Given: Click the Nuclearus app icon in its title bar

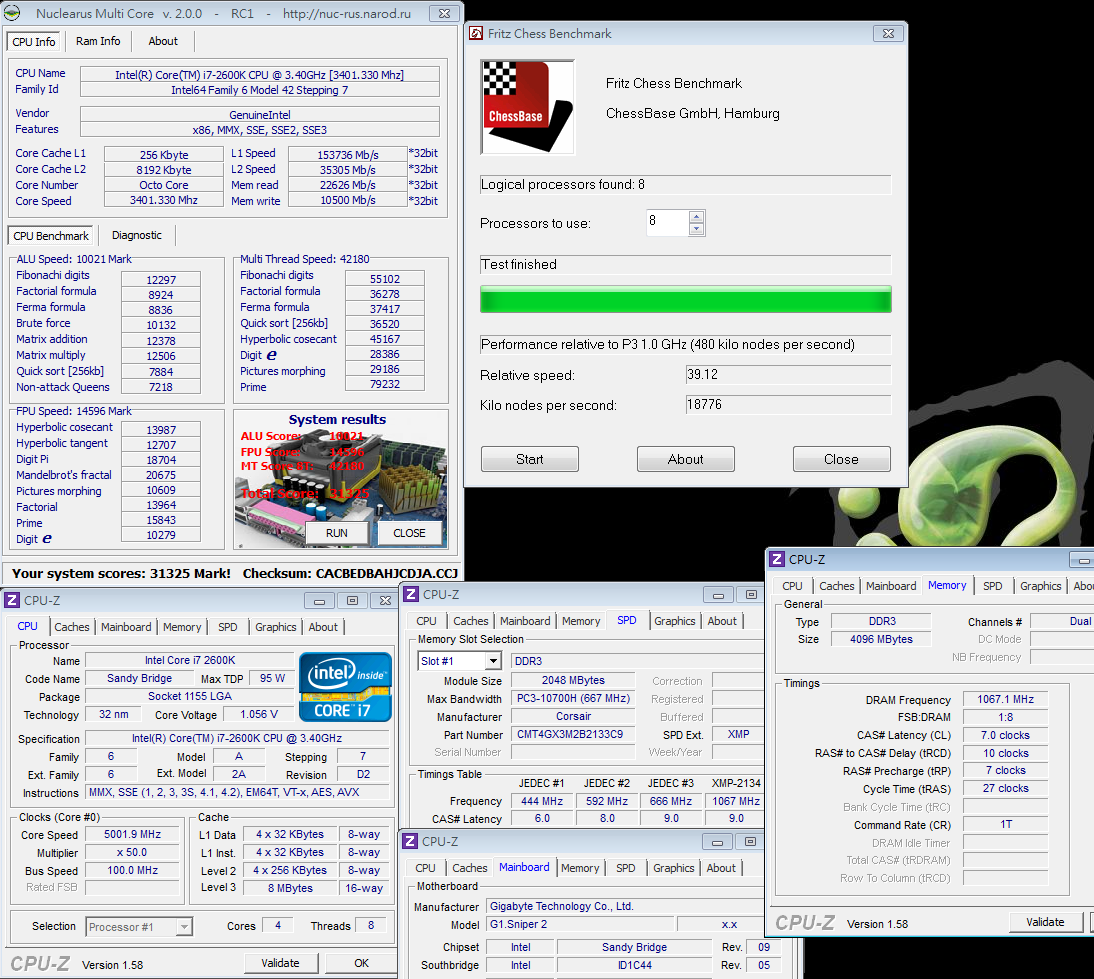Looking at the screenshot, I should [x=12, y=13].
